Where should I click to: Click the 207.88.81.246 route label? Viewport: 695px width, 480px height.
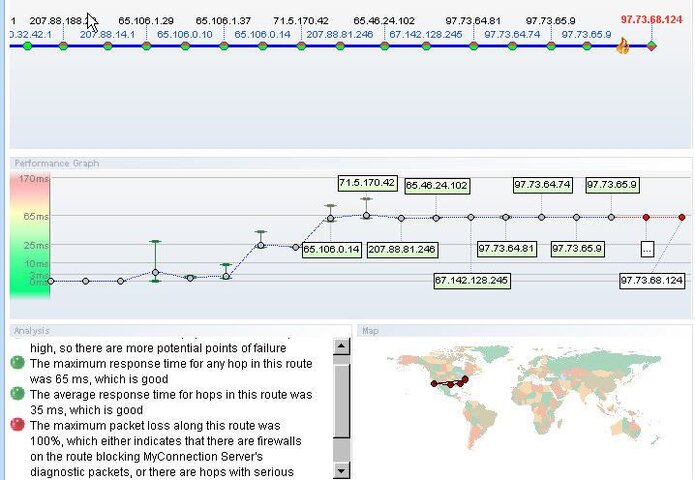point(340,35)
